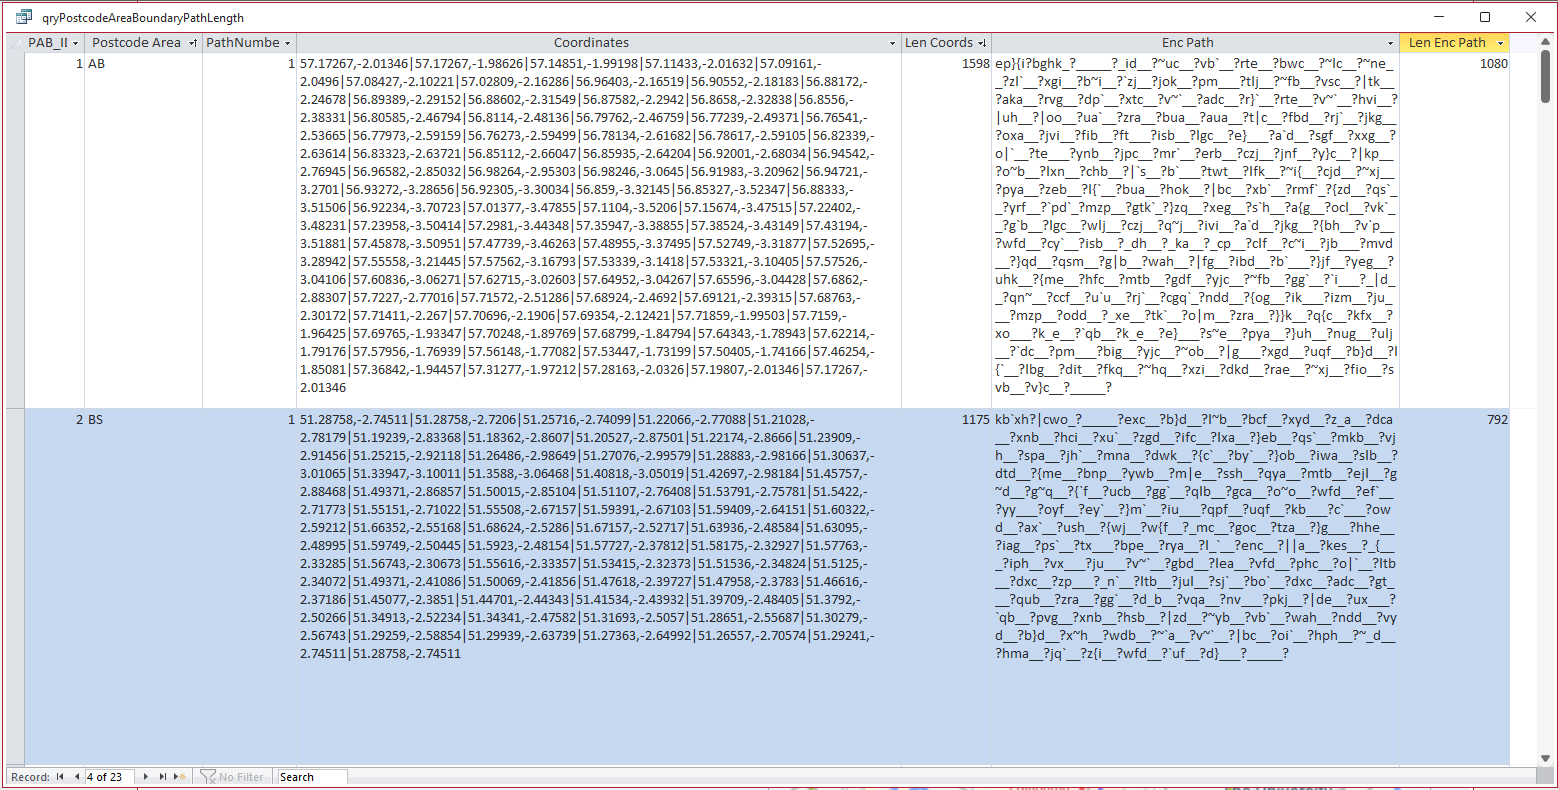
Task: Go to the next record
Action: 146,776
